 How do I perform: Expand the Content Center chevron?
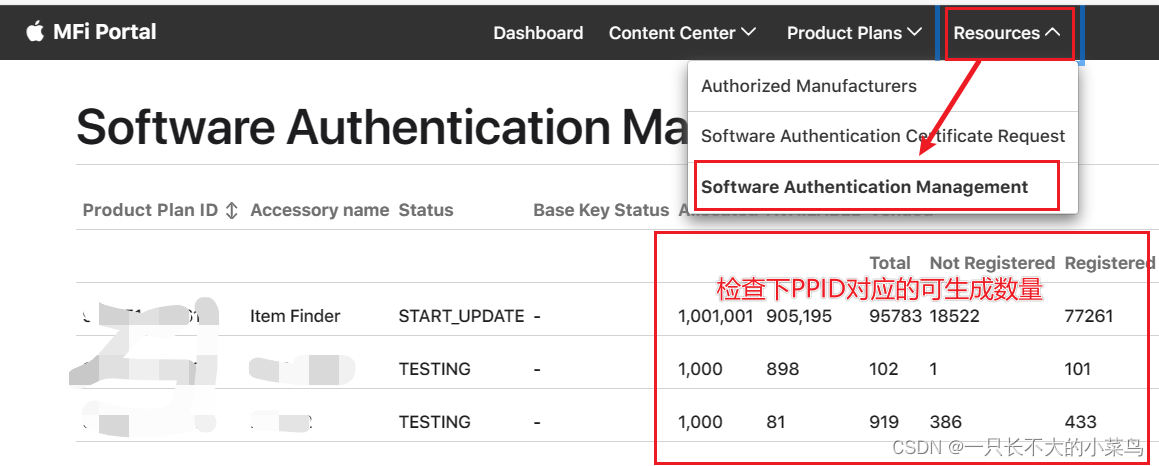(748, 33)
